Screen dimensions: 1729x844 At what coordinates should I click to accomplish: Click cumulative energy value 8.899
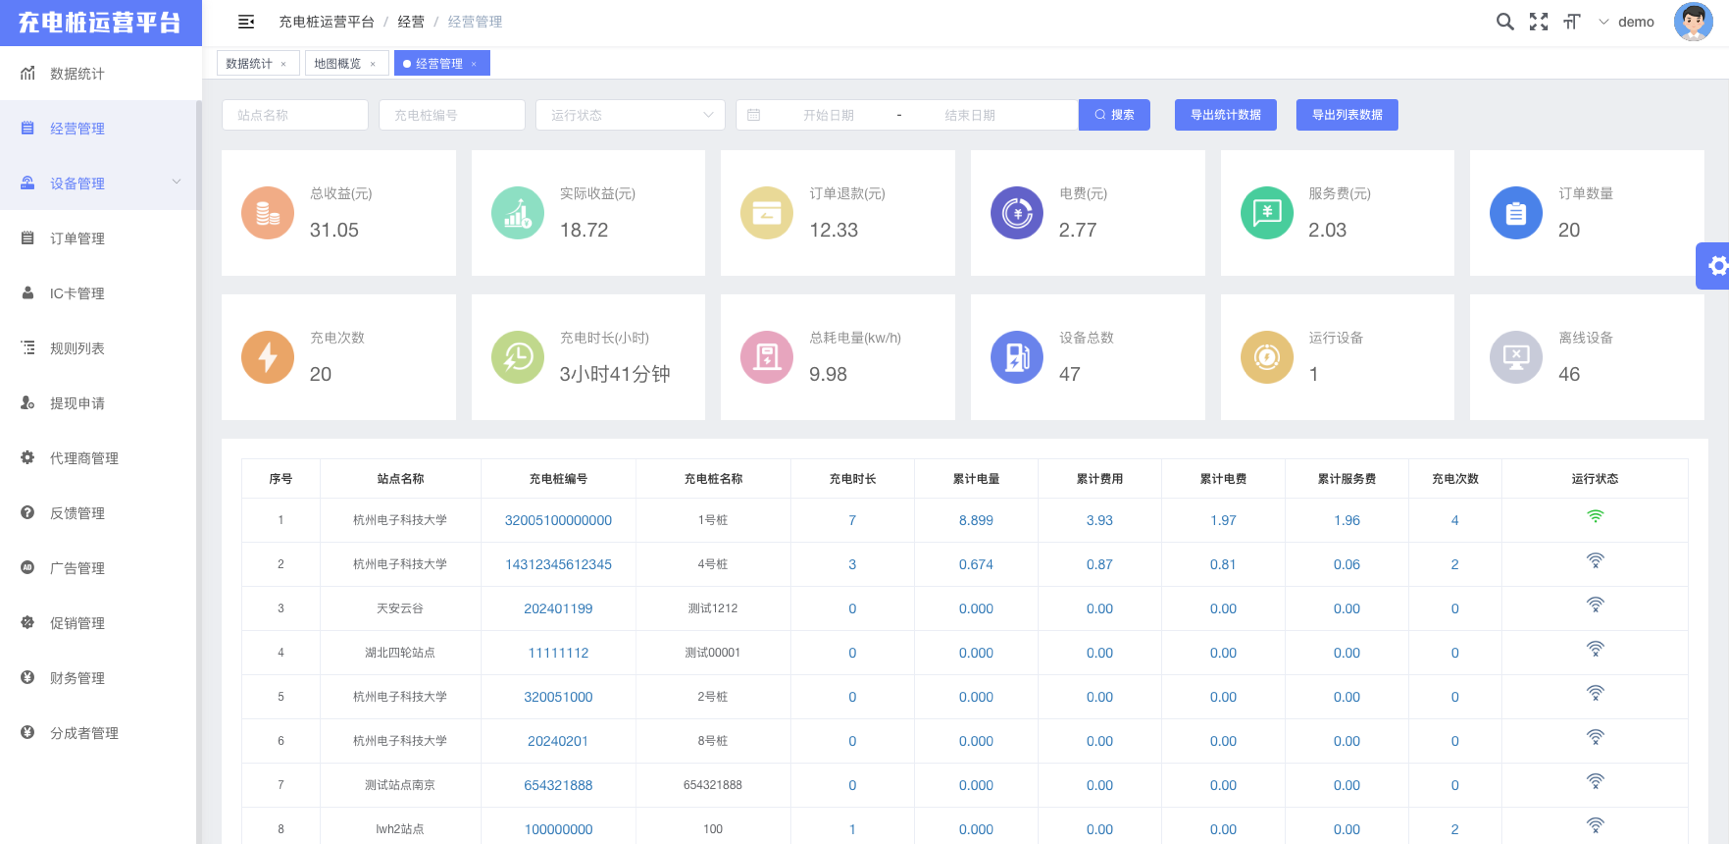click(x=976, y=520)
